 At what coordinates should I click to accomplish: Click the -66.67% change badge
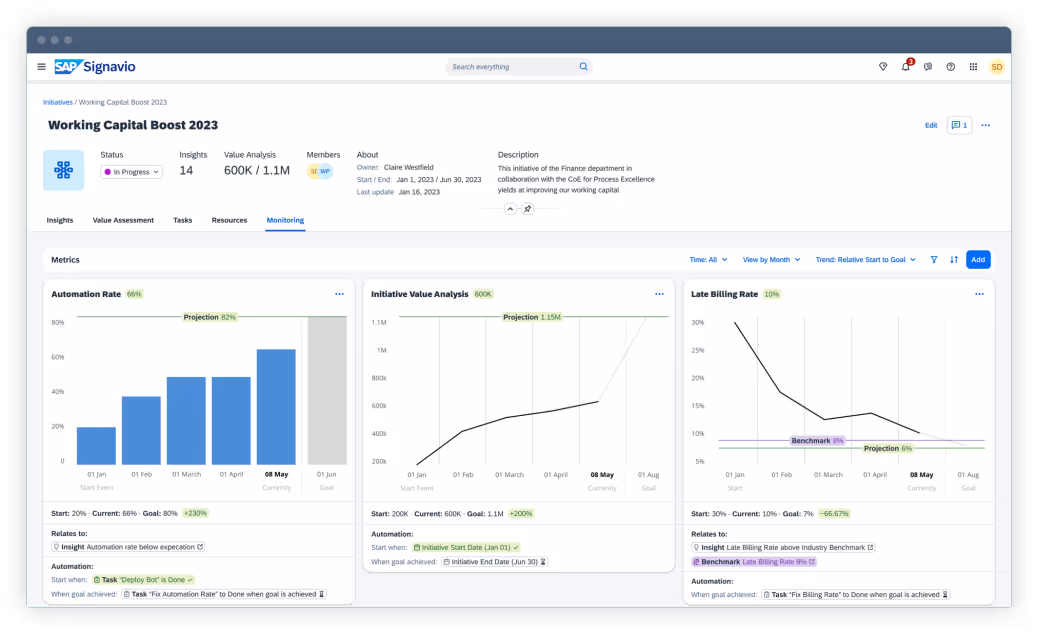point(834,514)
